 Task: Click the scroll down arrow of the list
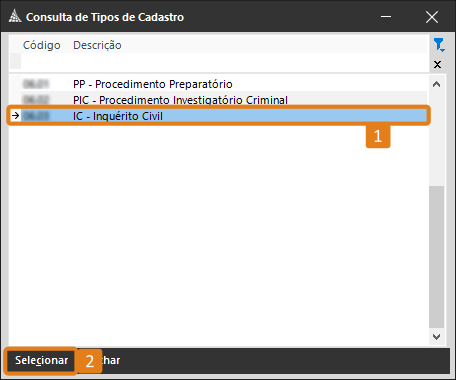coord(436,337)
